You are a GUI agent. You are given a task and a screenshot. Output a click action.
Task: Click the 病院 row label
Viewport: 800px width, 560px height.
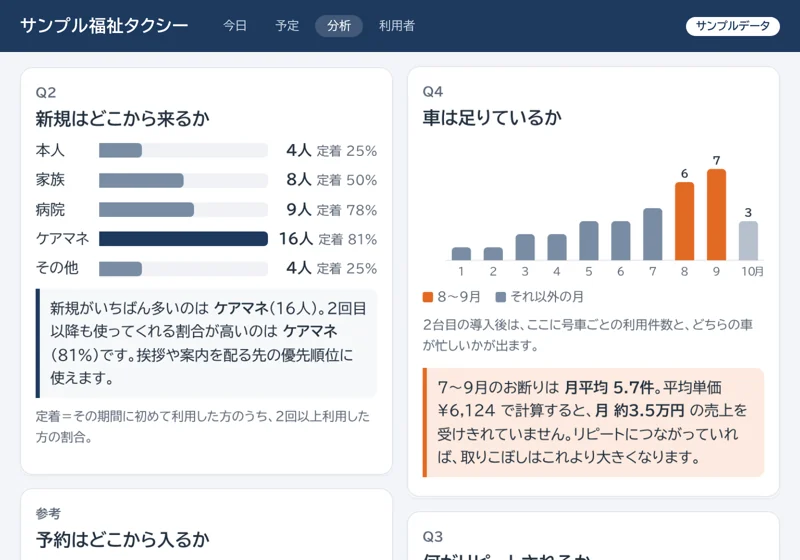[x=50, y=210]
